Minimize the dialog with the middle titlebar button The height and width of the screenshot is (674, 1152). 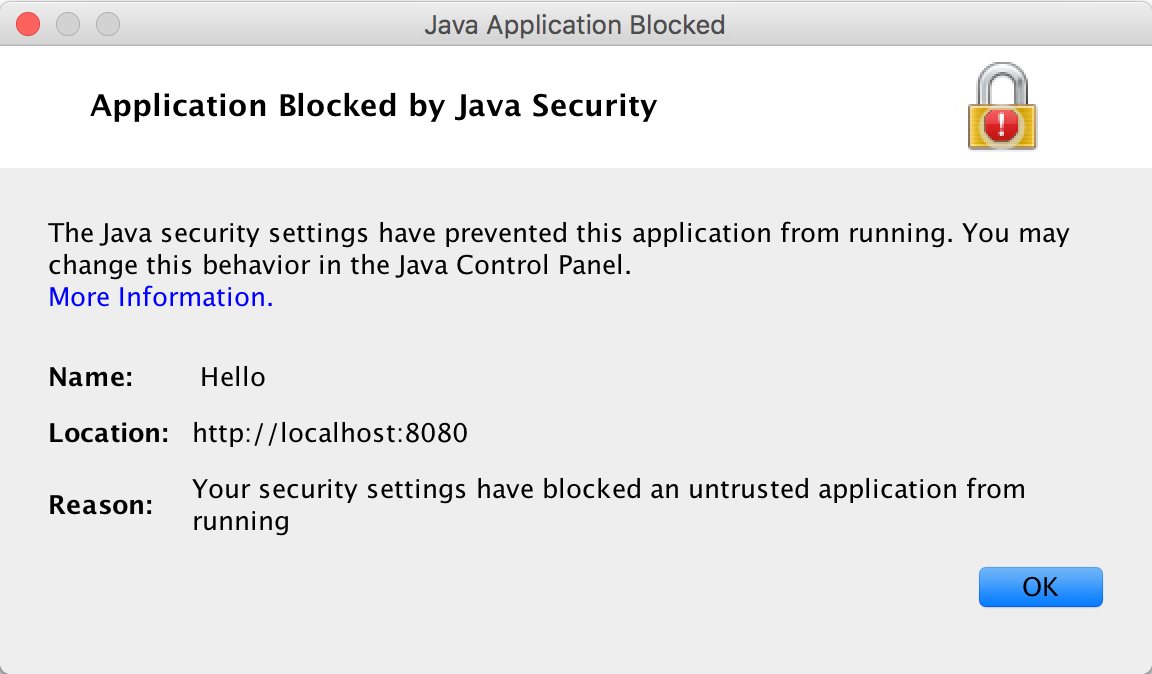tap(68, 24)
